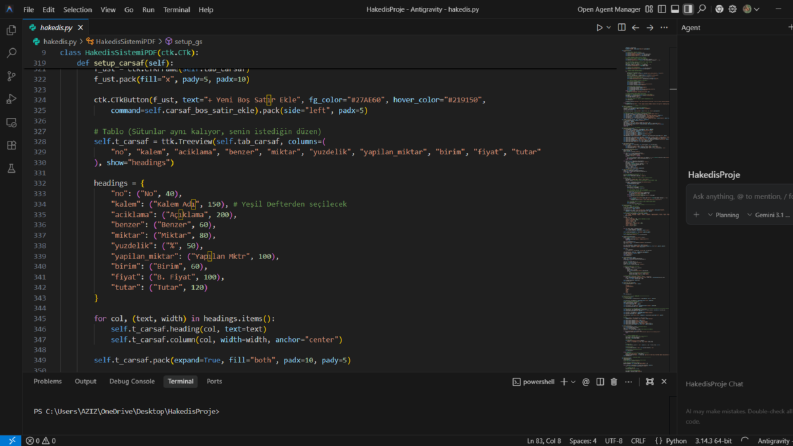Click Open Agent Manager in title bar
Screen dimensions: 793x446
(x=609, y=10)
